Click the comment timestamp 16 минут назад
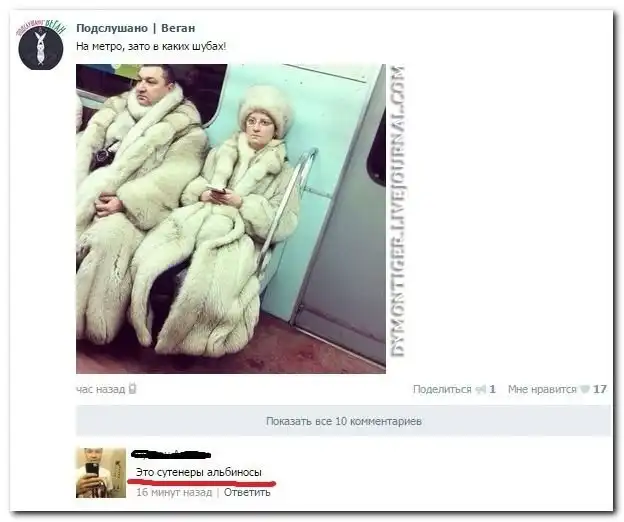This screenshot has height=522, width=624. pyautogui.click(x=174, y=492)
